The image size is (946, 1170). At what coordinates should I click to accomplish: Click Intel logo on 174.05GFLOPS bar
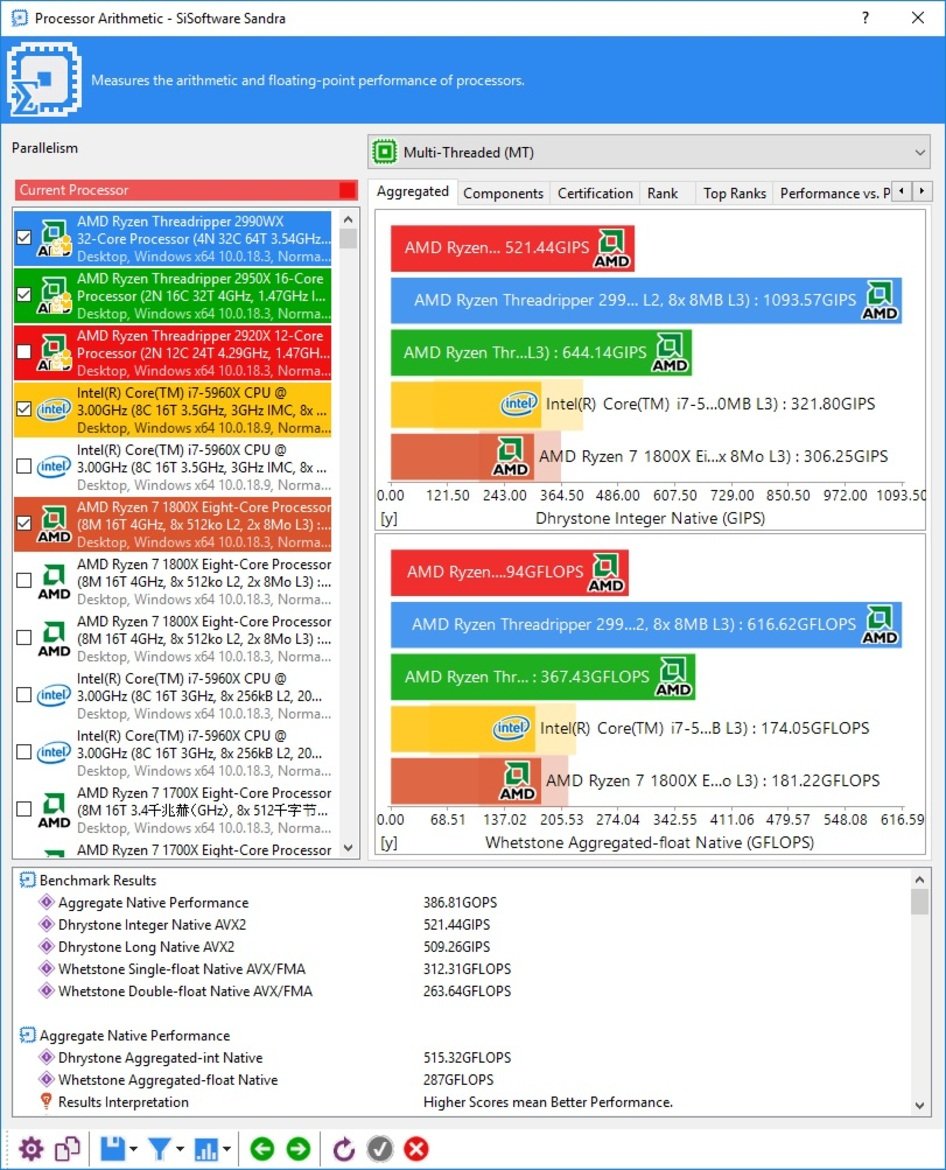point(512,728)
